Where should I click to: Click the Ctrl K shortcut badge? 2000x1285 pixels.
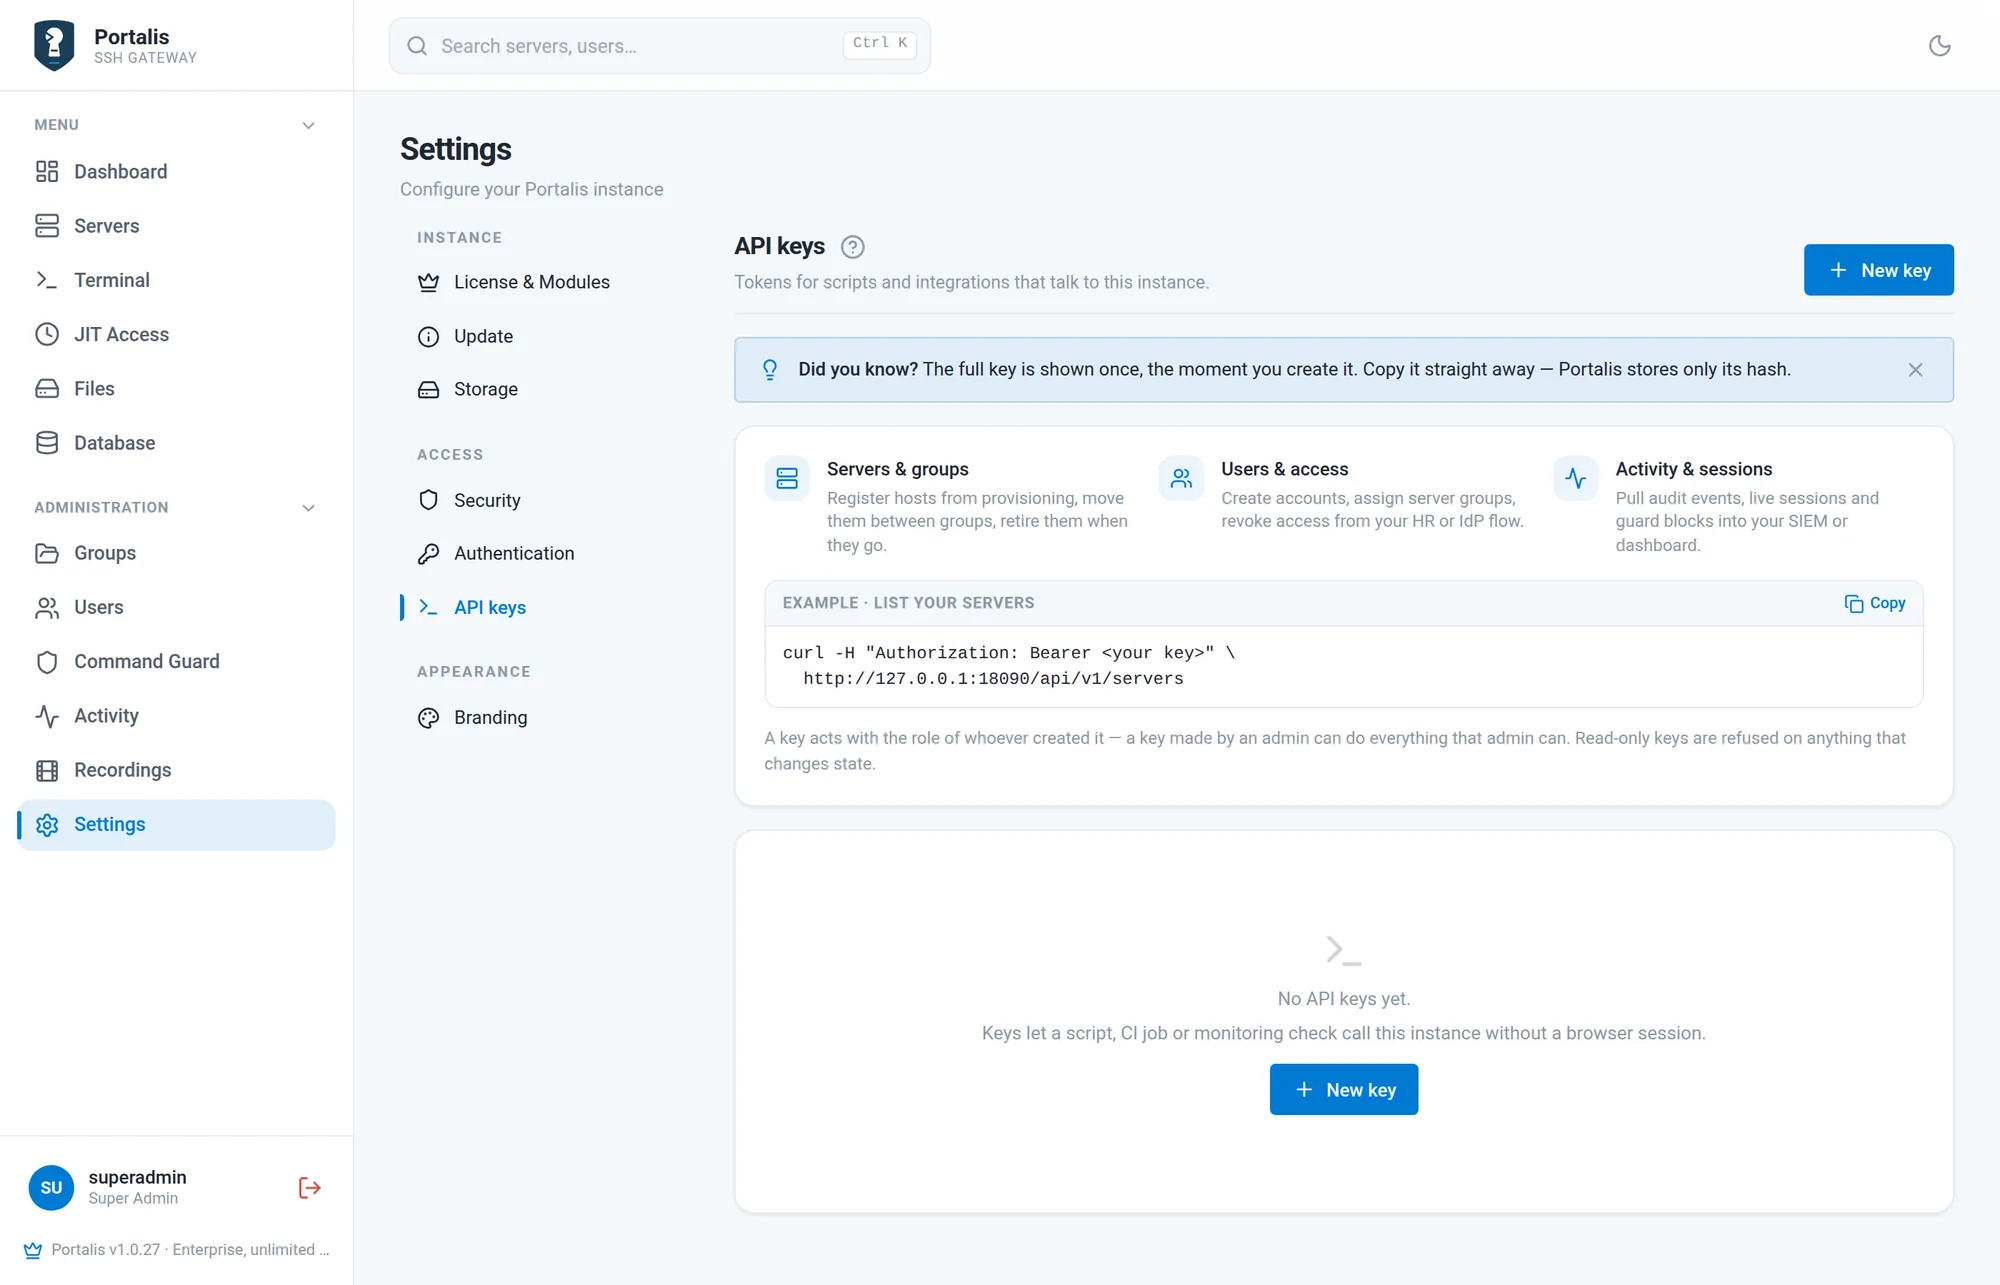click(880, 43)
